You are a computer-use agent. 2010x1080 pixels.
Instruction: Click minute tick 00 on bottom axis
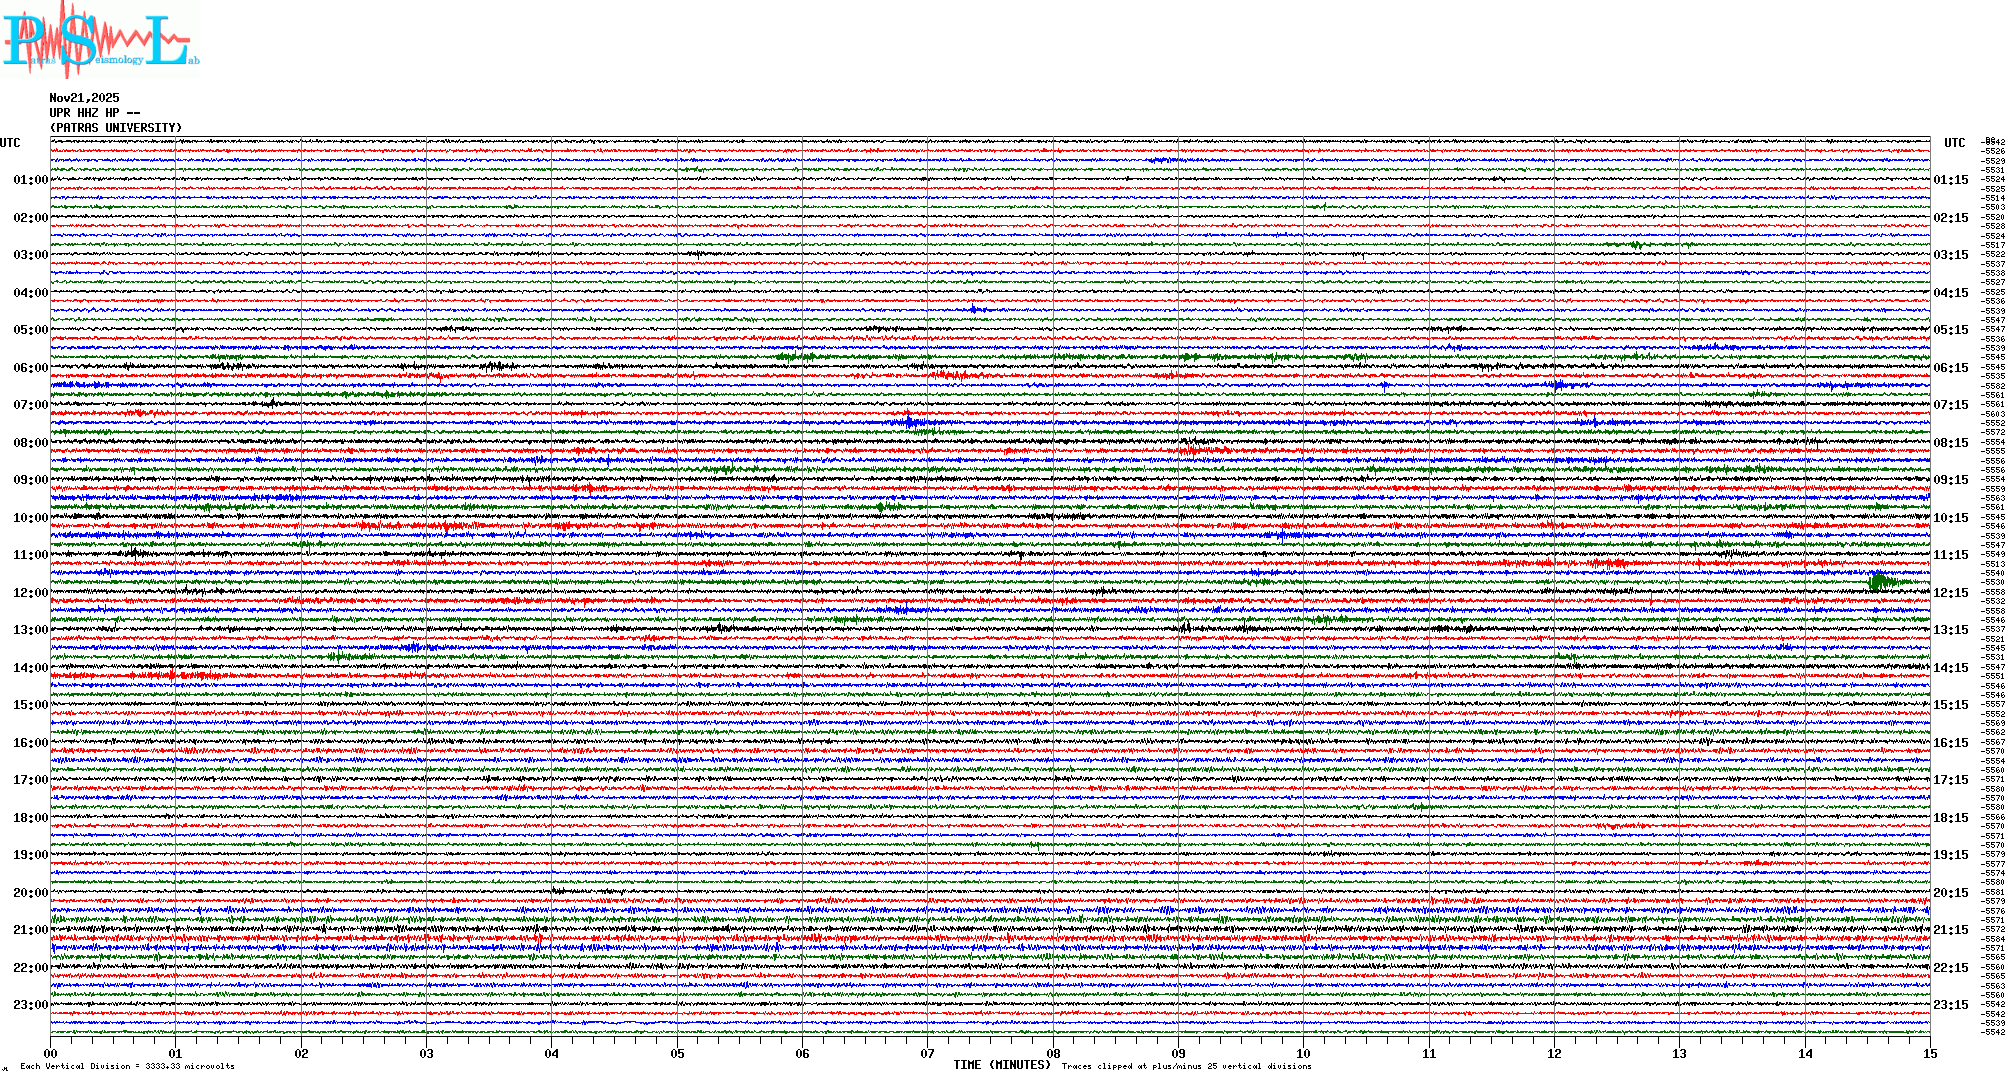click(x=51, y=1054)
